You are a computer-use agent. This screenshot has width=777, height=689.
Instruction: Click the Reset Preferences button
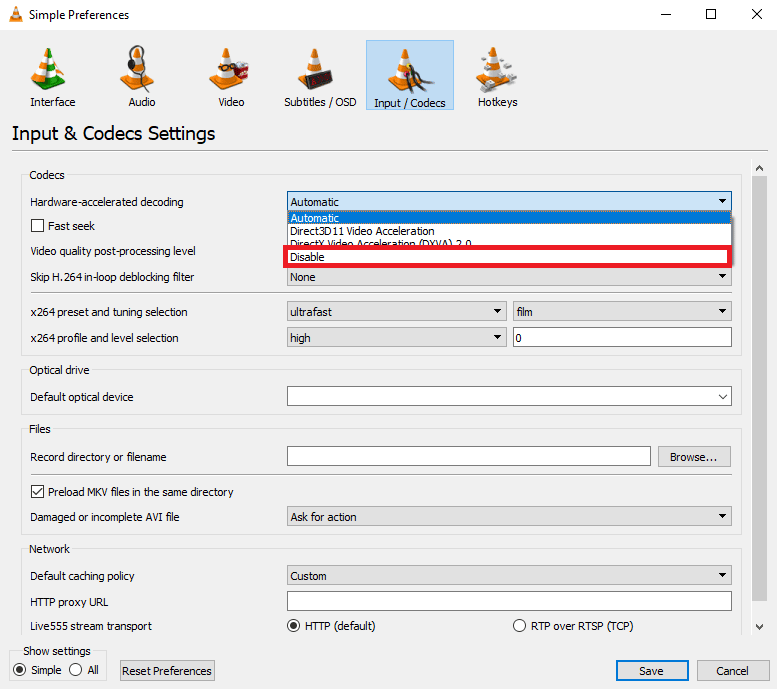pos(167,671)
